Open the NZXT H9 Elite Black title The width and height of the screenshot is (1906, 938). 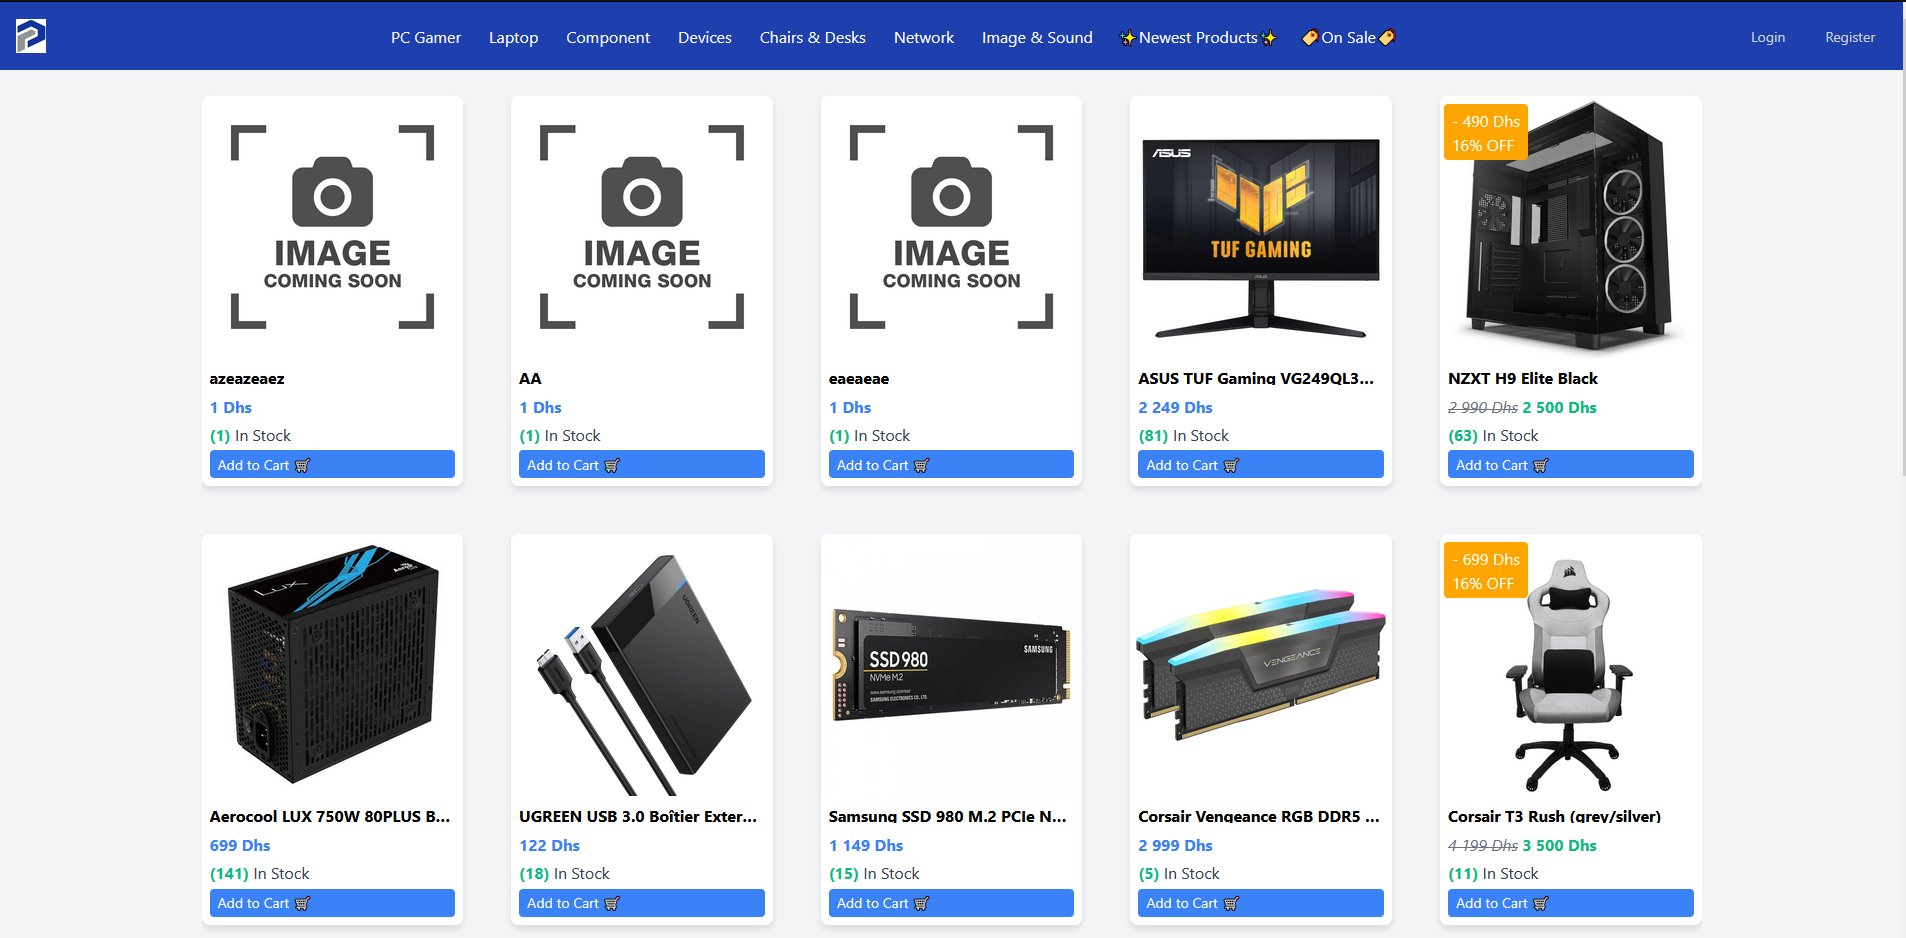pos(1523,378)
